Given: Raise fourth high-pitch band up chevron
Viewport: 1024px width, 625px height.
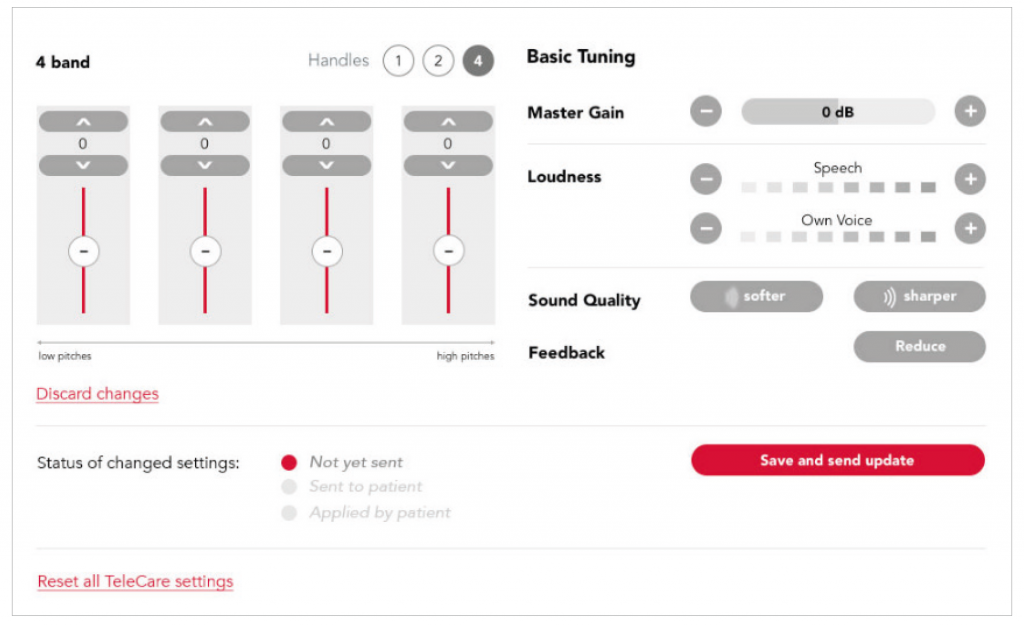Looking at the screenshot, I should point(448,121).
